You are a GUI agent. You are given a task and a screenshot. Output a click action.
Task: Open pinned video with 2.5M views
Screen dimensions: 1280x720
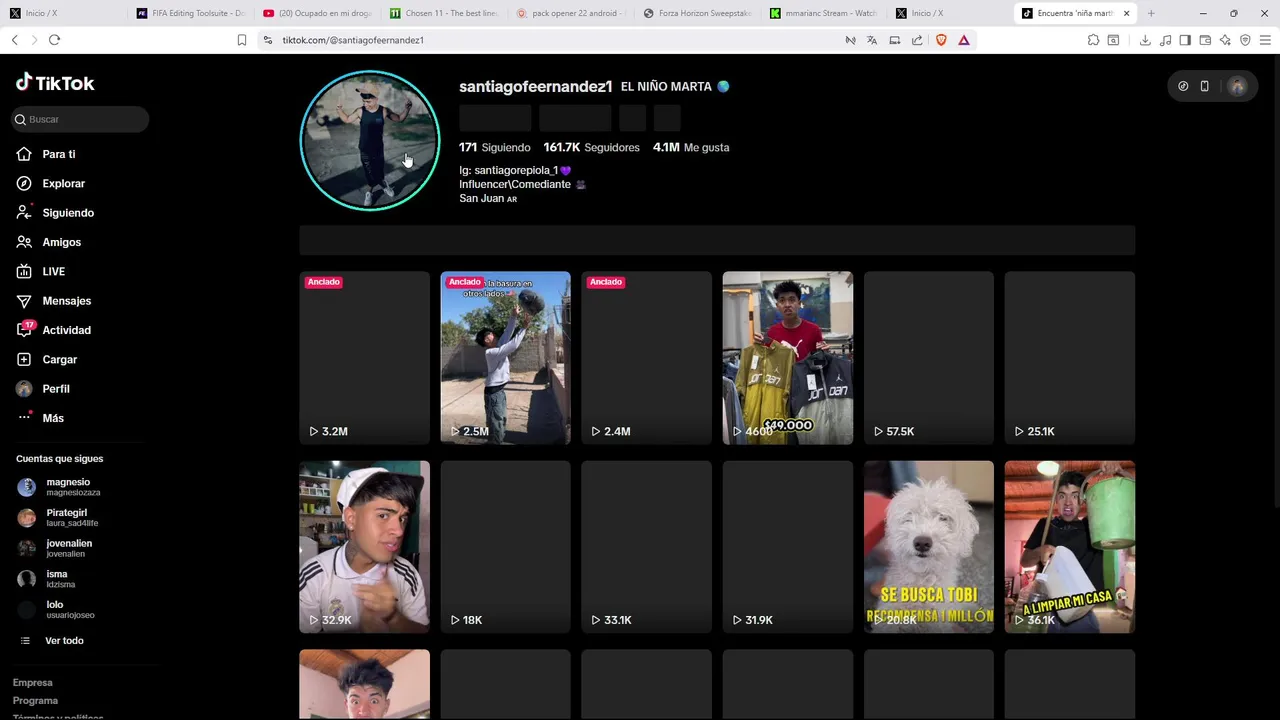[505, 358]
